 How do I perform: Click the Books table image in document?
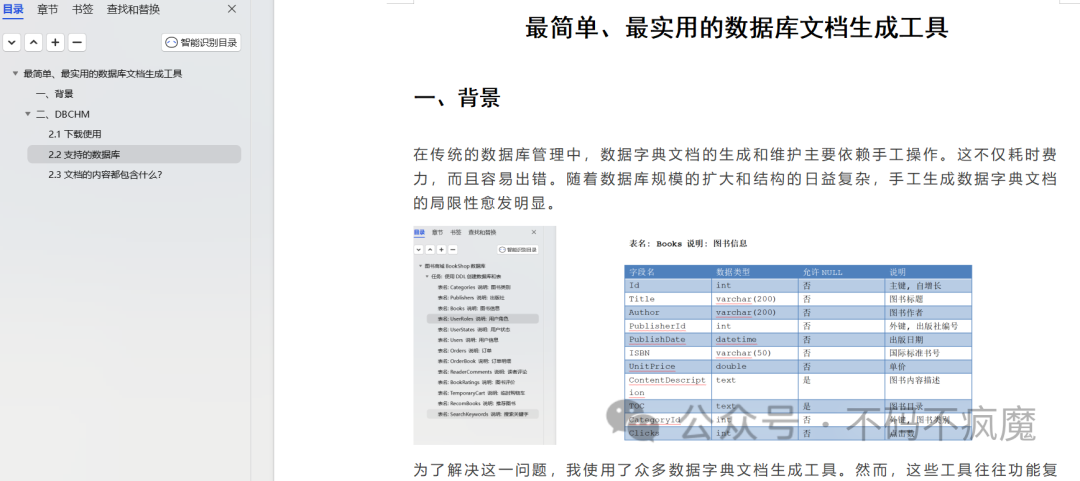coord(798,340)
